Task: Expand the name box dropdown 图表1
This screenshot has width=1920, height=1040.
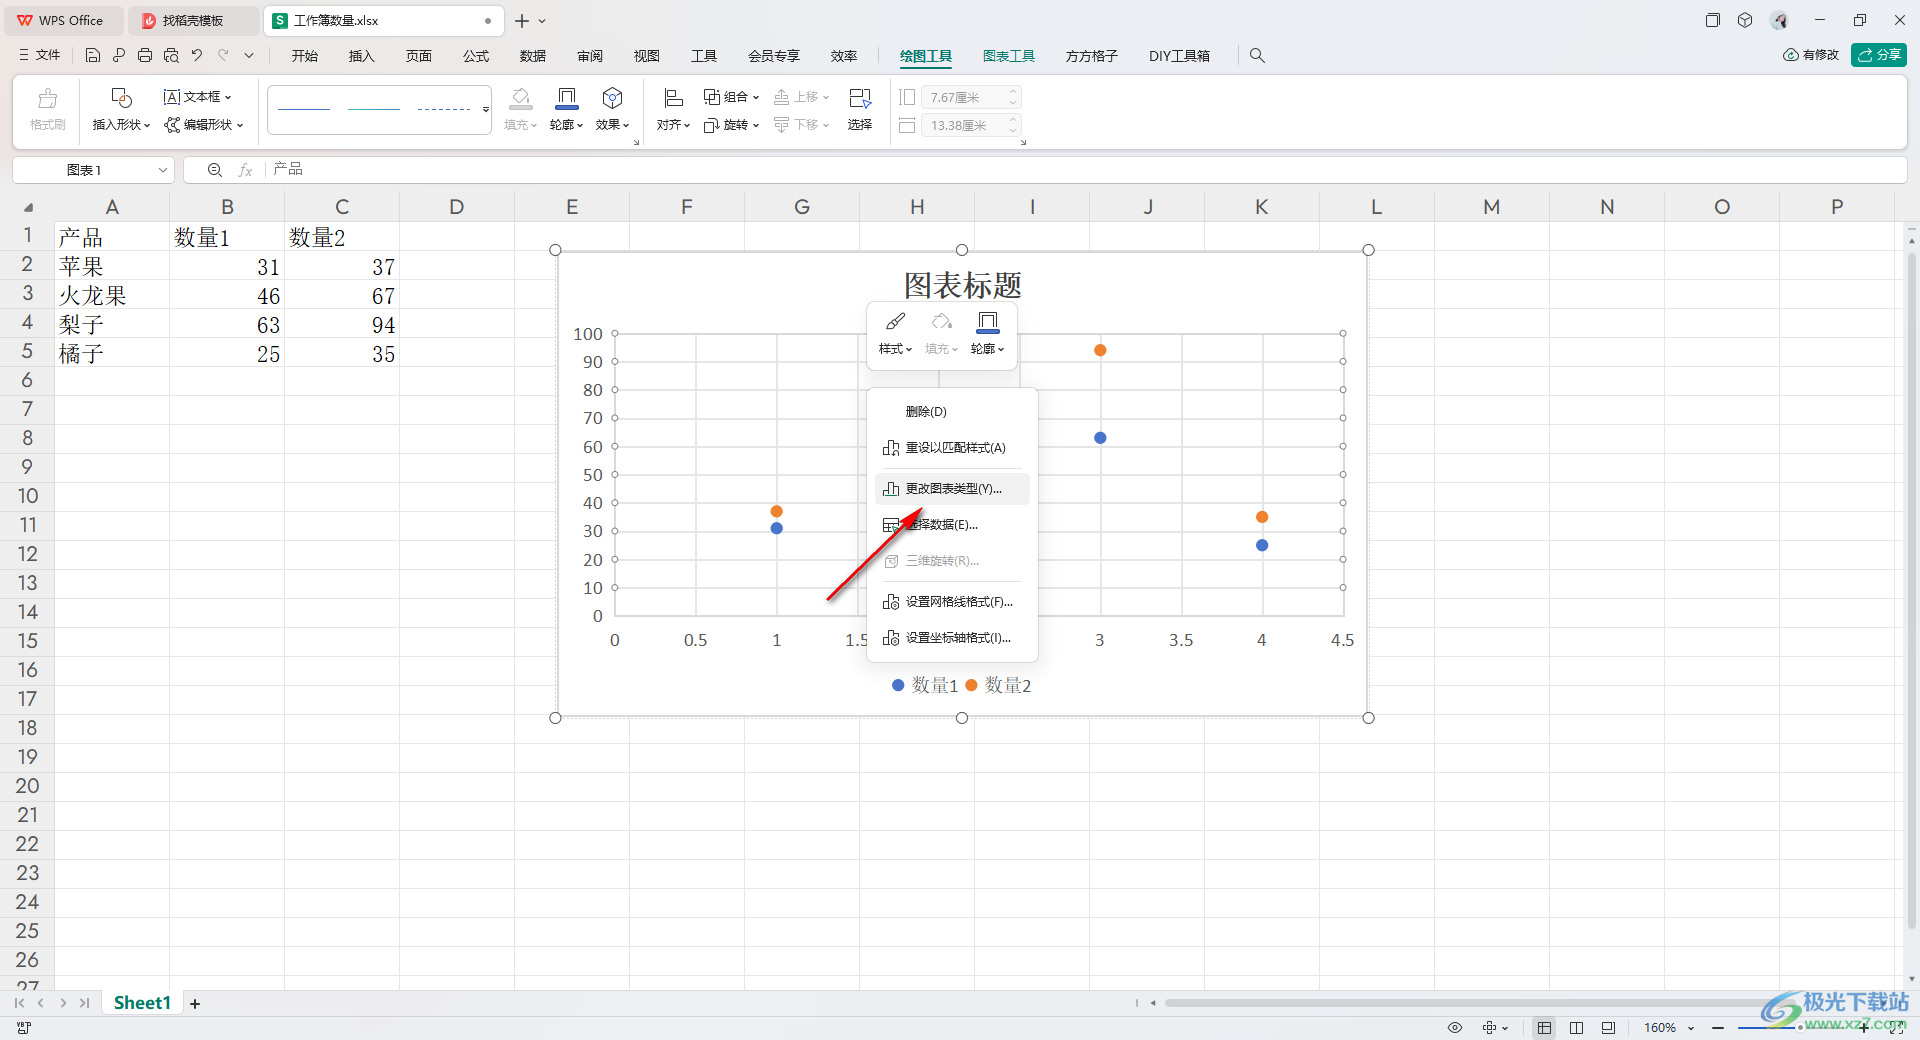Action: pyautogui.click(x=163, y=170)
